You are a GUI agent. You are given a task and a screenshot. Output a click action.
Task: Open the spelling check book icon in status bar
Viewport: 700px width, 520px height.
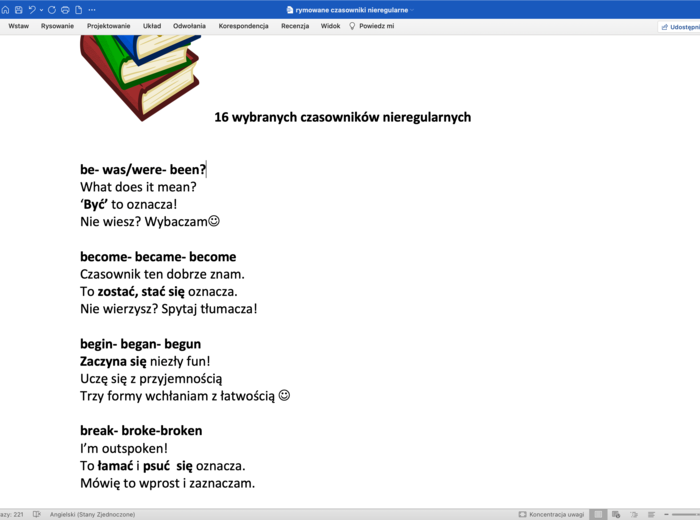(37, 515)
